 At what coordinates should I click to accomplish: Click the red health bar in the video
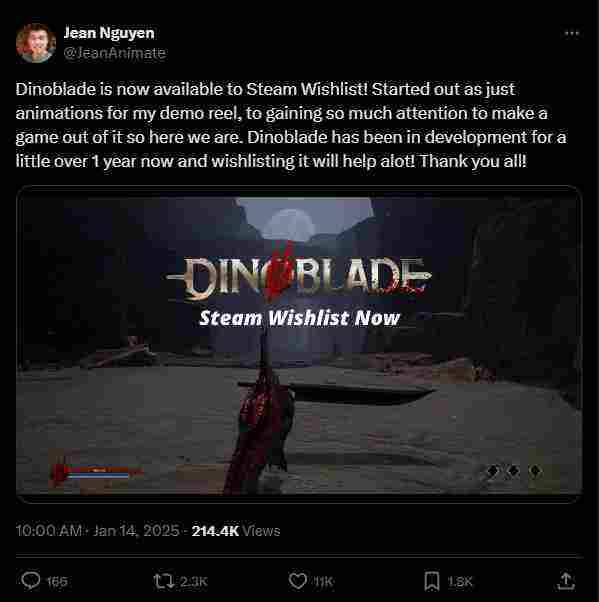(x=98, y=470)
